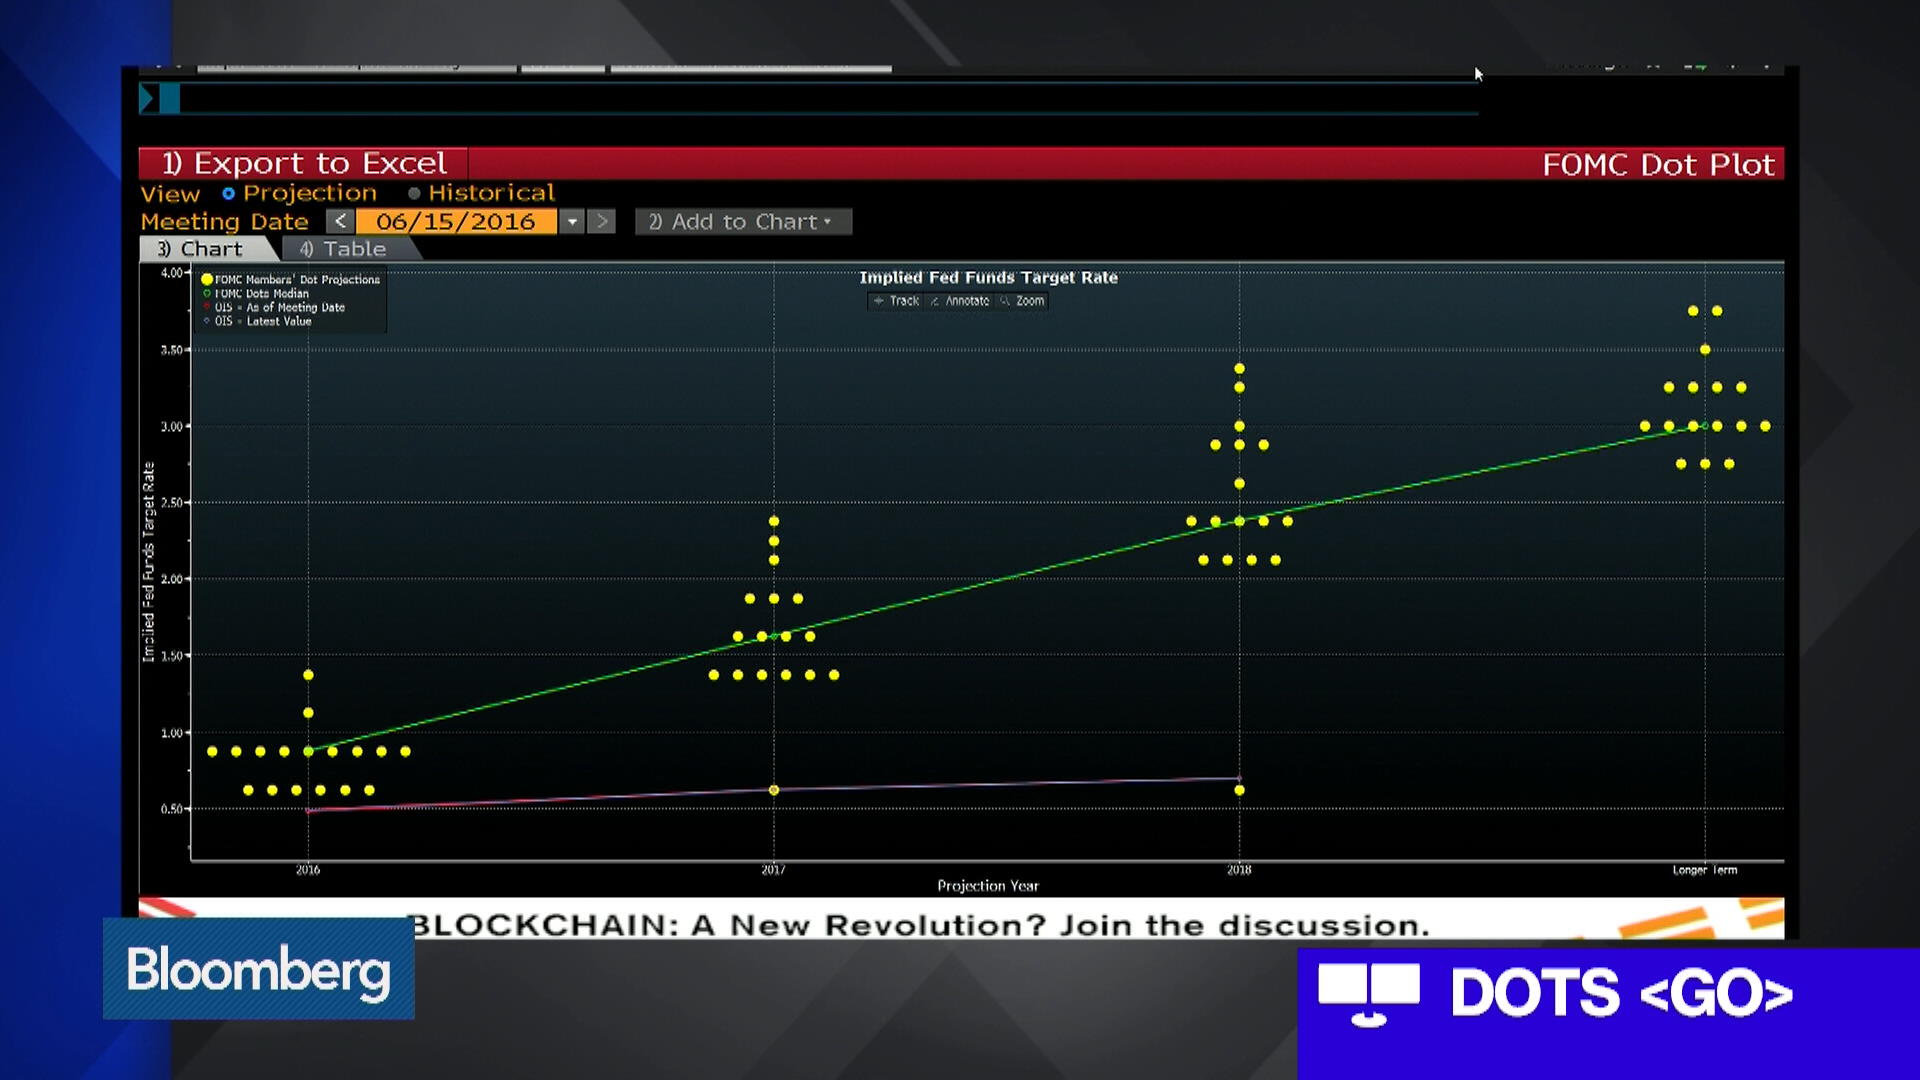Click the OIS Latest Value diamond icon
The width and height of the screenshot is (1920, 1080).
coord(206,322)
